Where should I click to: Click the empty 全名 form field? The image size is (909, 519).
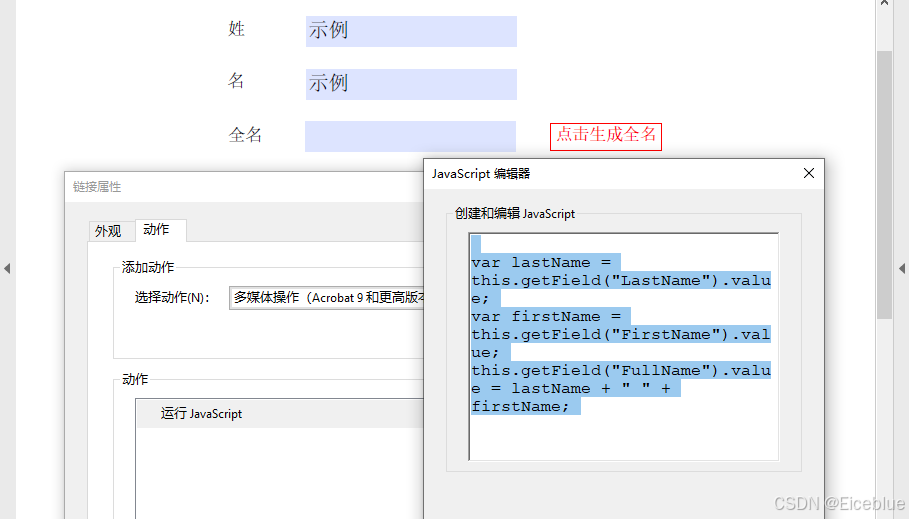coord(410,136)
